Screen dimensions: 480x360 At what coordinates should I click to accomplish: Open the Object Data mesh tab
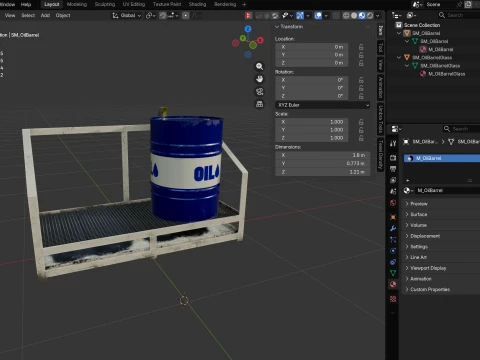(393, 273)
